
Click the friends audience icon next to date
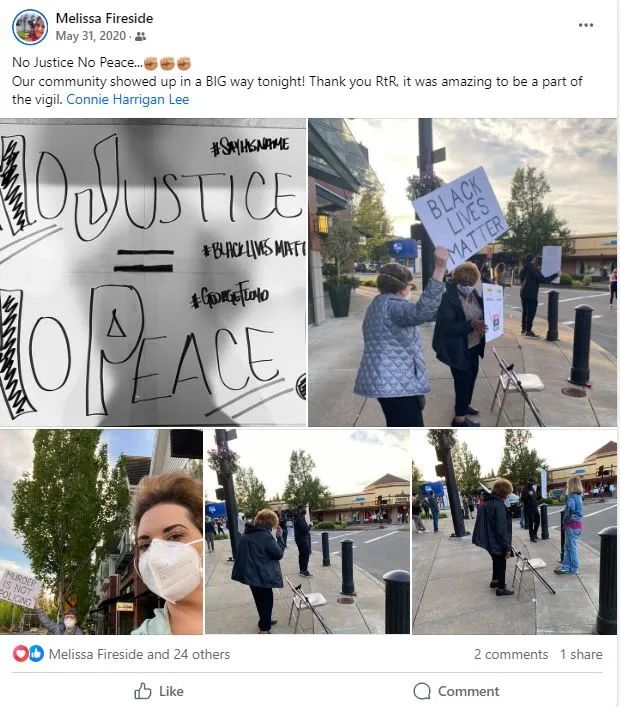(140, 36)
